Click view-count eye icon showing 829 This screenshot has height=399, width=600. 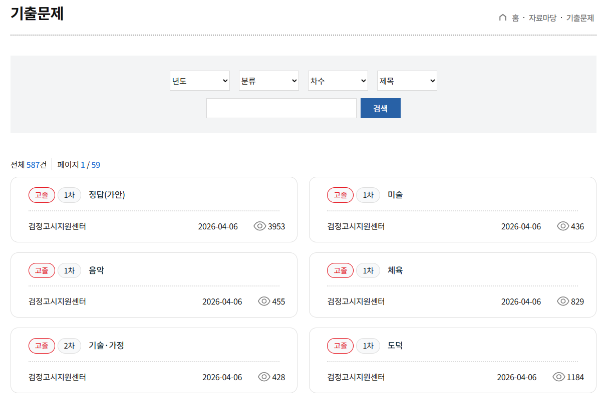pyautogui.click(x=563, y=301)
